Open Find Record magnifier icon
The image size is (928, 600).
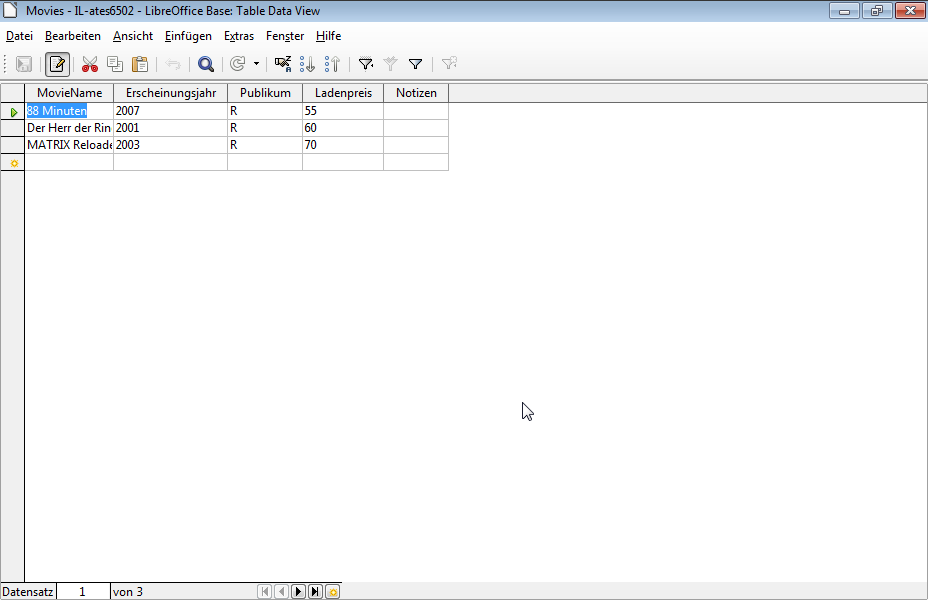point(206,64)
